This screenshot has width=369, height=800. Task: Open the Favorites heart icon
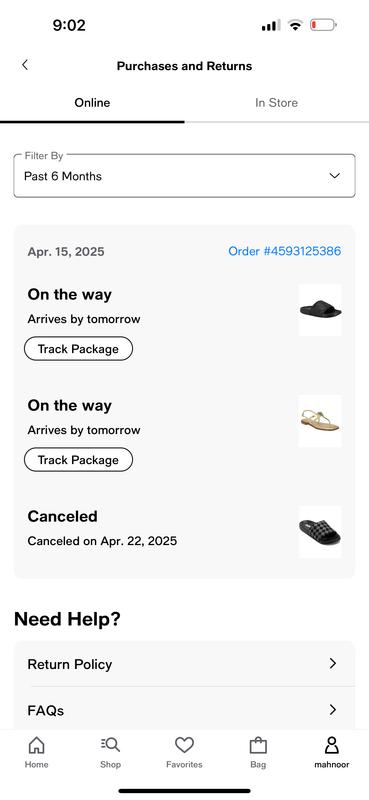(184, 745)
